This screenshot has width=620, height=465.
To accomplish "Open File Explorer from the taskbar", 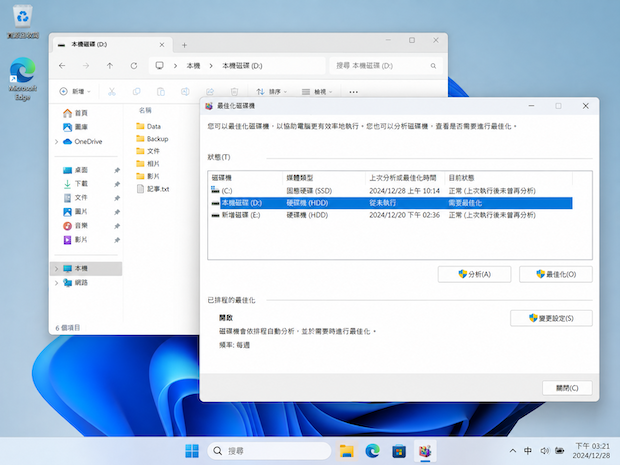I will point(346,451).
